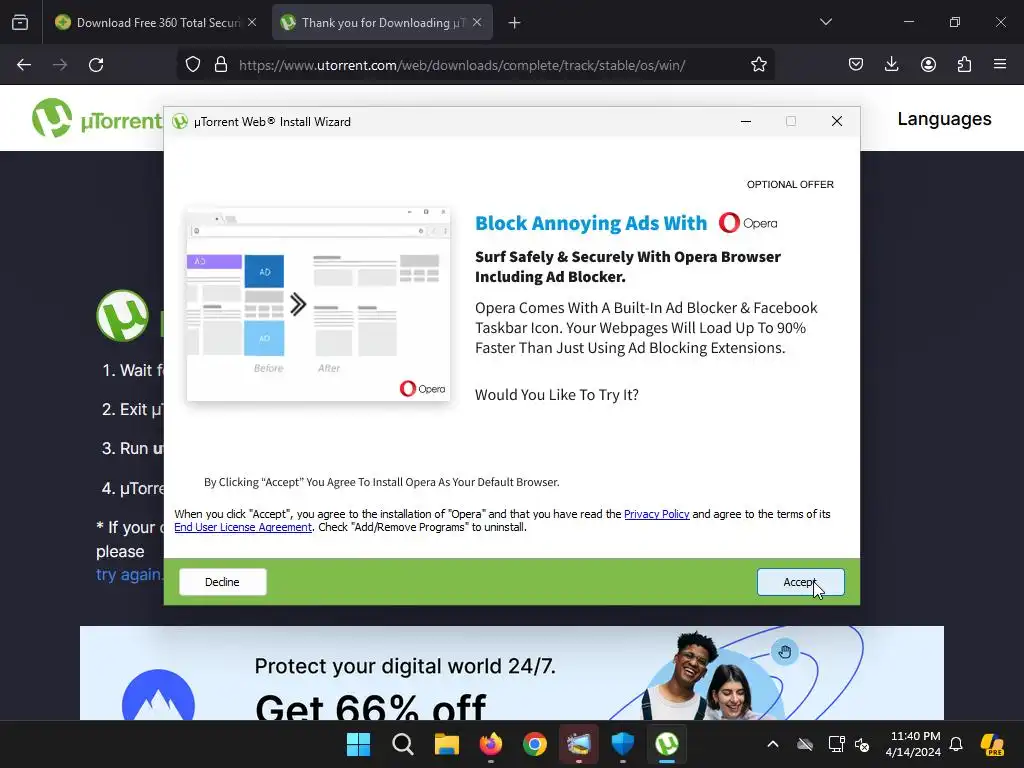Image resolution: width=1024 pixels, height=768 pixels.
Task: Minimize the uTorrent Install Wizard
Action: pyautogui.click(x=746, y=121)
